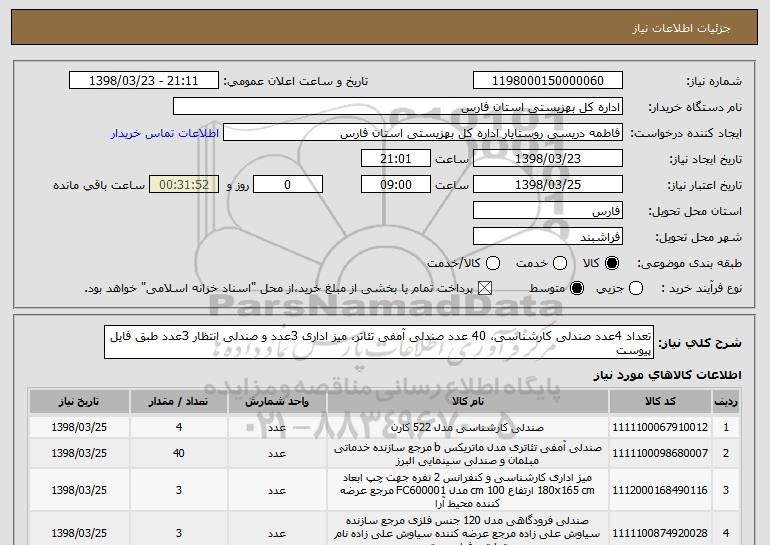Screen dimensions: 770x545
Task: Click the جزئیات اطلاعات نیاز header bar
Action: coord(385,27)
